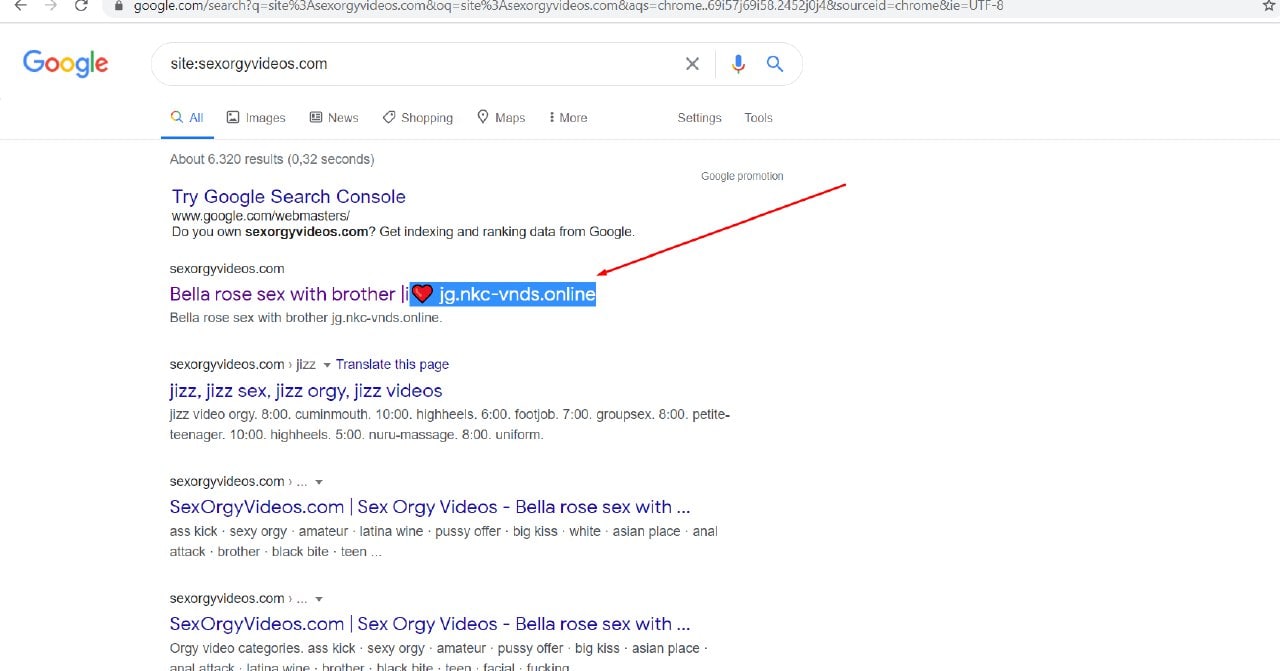The image size is (1280, 671).
Task: Click the browser forward arrow
Action: coord(50,6)
